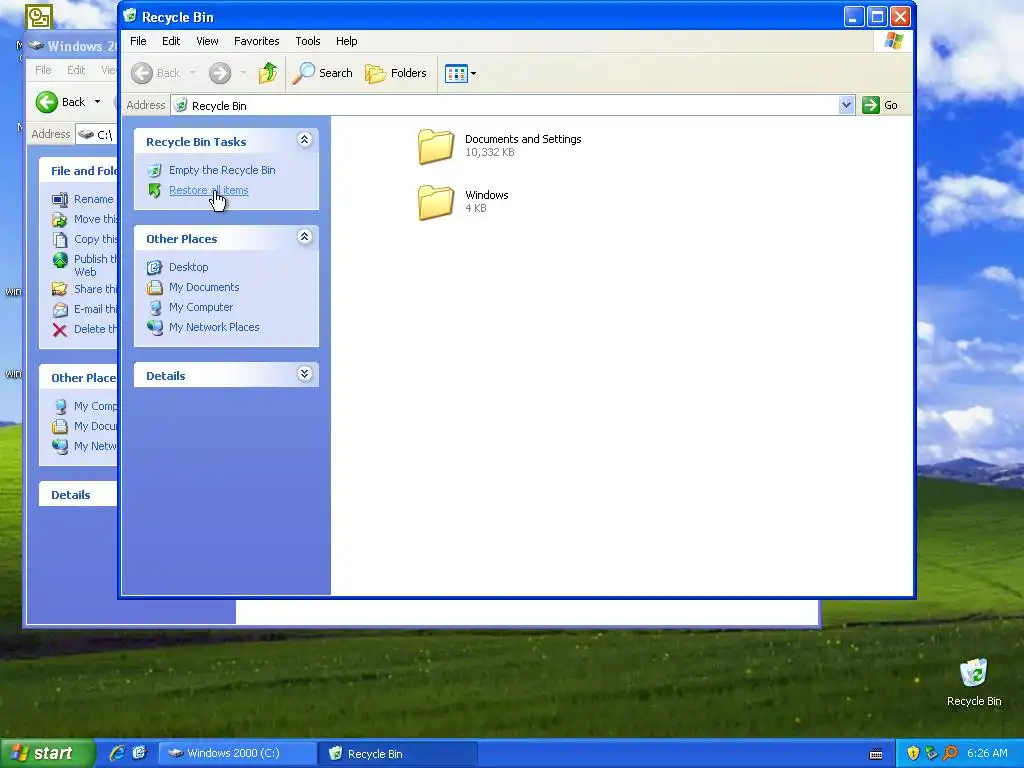Click the 6:26 AM clock

coord(987,753)
